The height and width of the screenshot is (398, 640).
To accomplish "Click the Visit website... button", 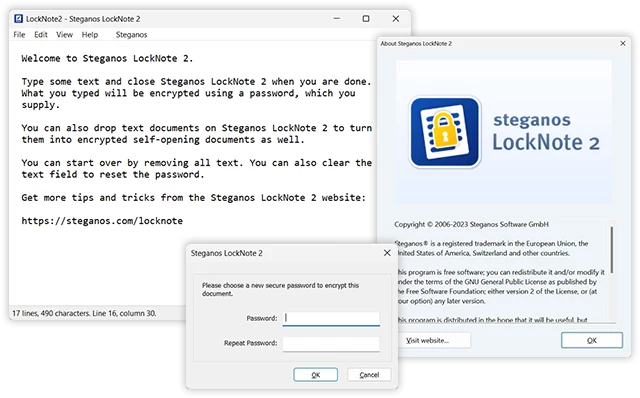I will tap(435, 340).
